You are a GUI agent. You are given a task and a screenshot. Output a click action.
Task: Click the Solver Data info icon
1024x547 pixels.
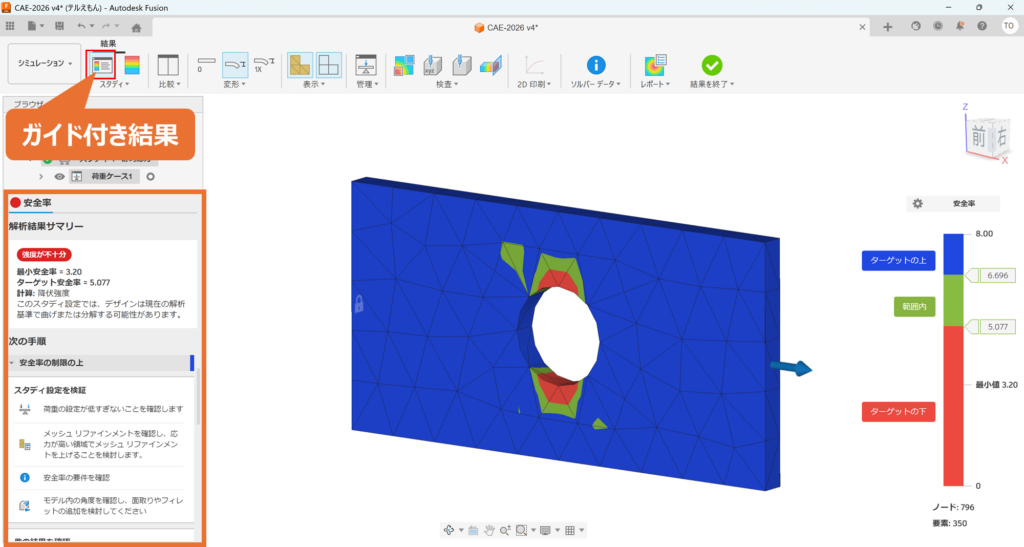[596, 65]
